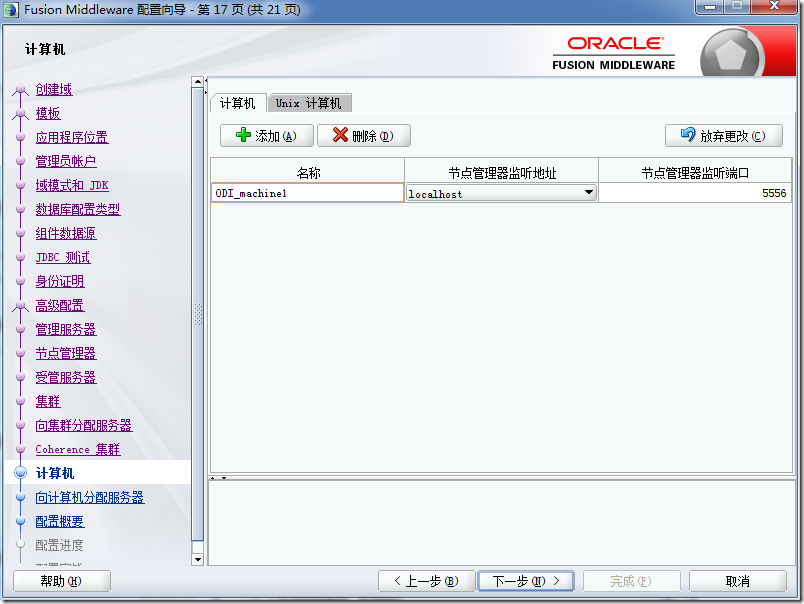804x604 pixels.
Task: Click the 放弃更改(C) button
Action: pyautogui.click(x=723, y=135)
